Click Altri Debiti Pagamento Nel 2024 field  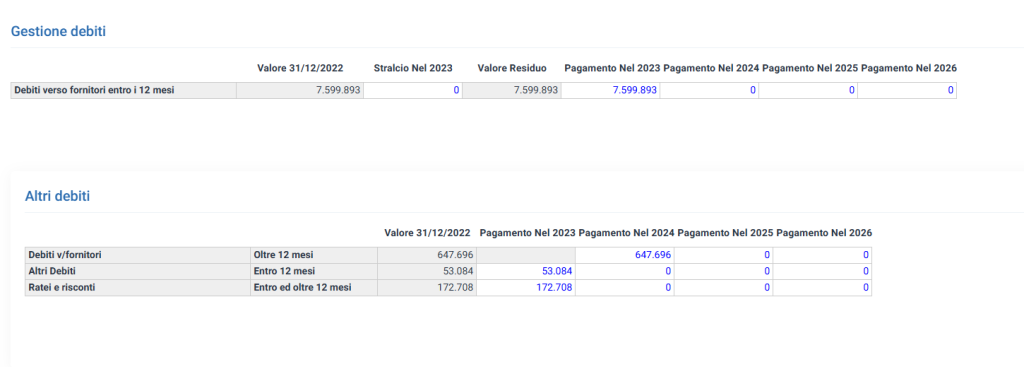point(624,271)
